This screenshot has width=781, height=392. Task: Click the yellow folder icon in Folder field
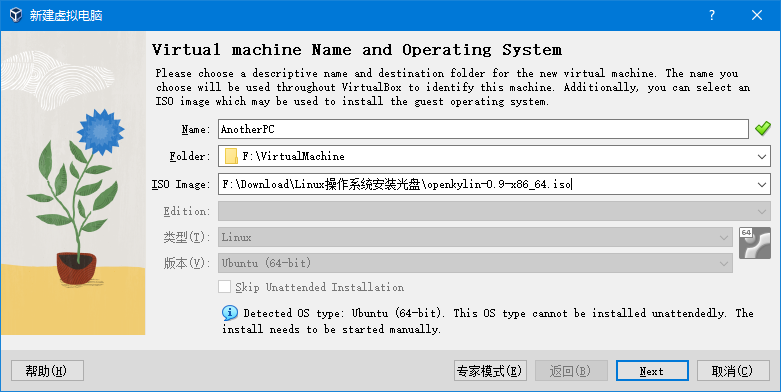(x=231, y=156)
